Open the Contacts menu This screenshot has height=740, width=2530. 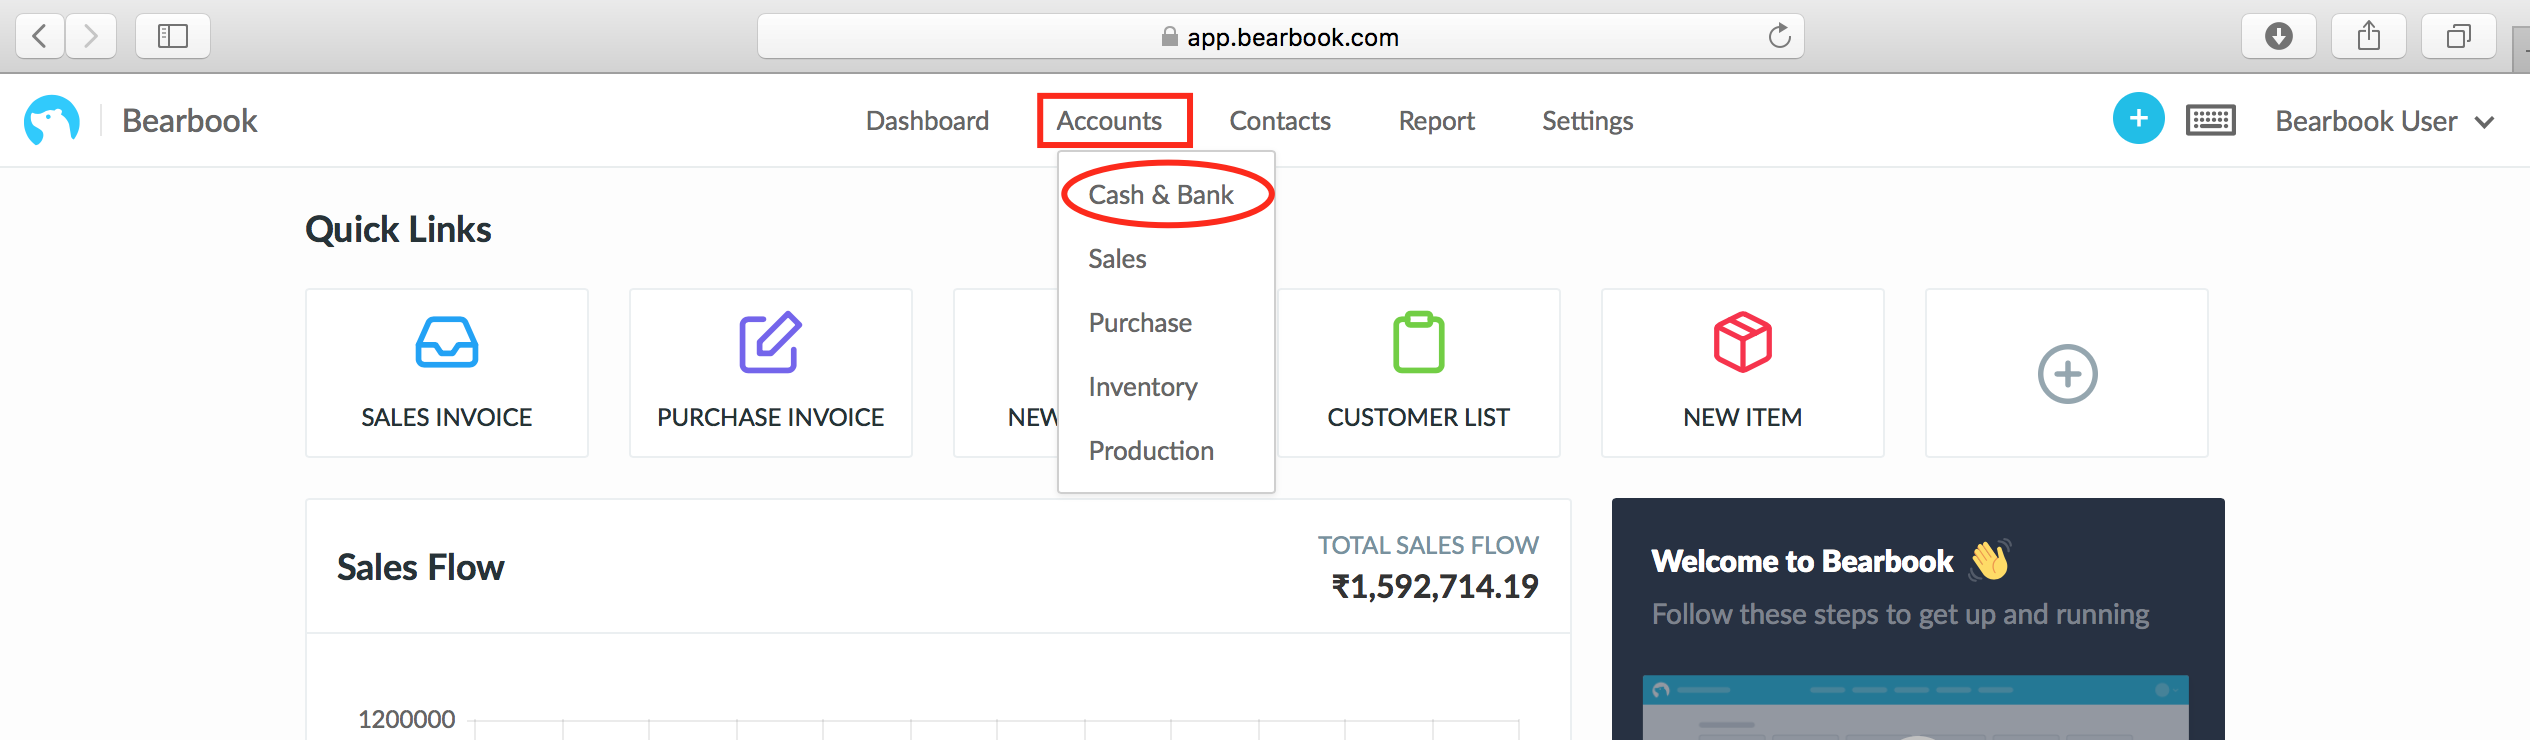point(1279,121)
